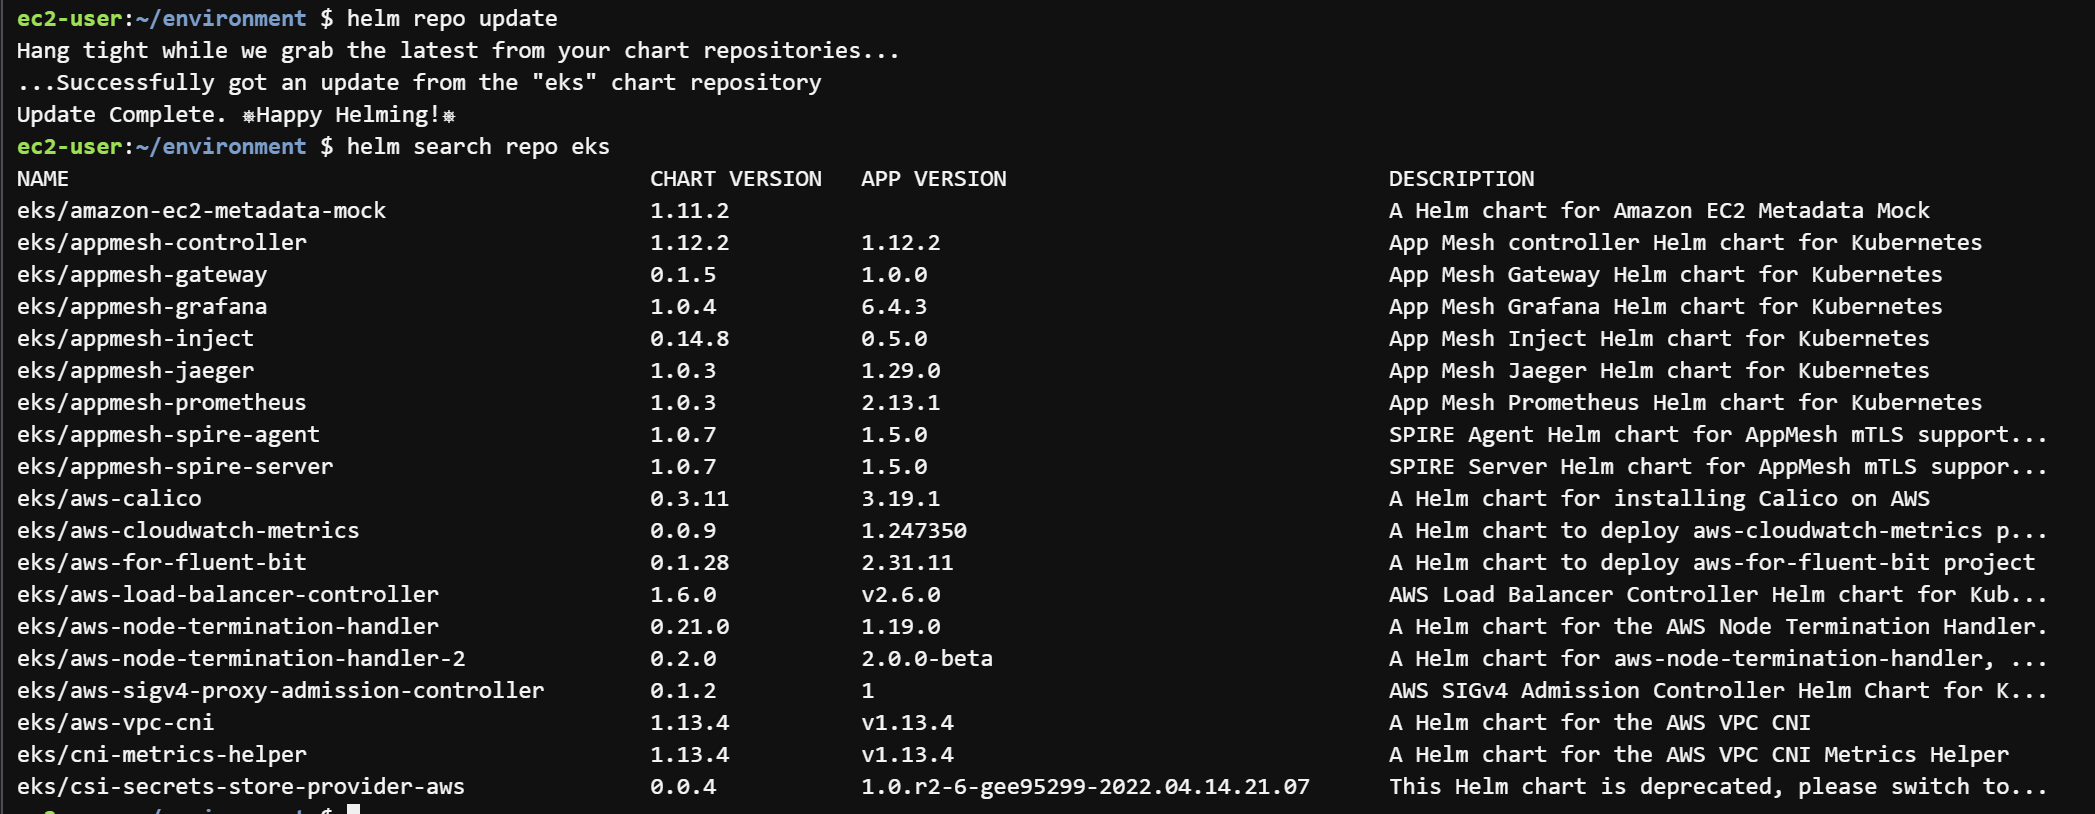Click app version 2.0.0-beta
Image resolution: width=2095 pixels, height=814 pixels.
pyautogui.click(x=927, y=659)
